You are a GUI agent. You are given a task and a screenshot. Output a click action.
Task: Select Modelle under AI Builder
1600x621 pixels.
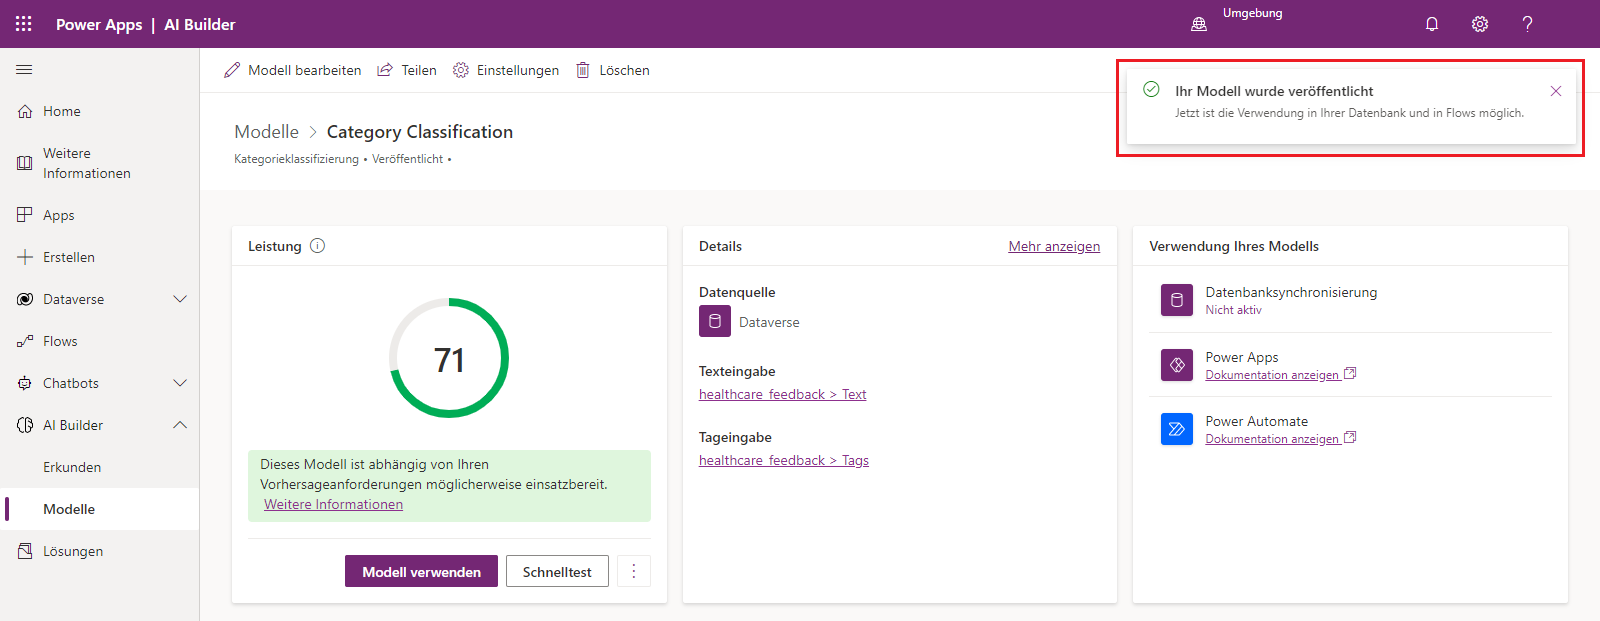[100, 509]
